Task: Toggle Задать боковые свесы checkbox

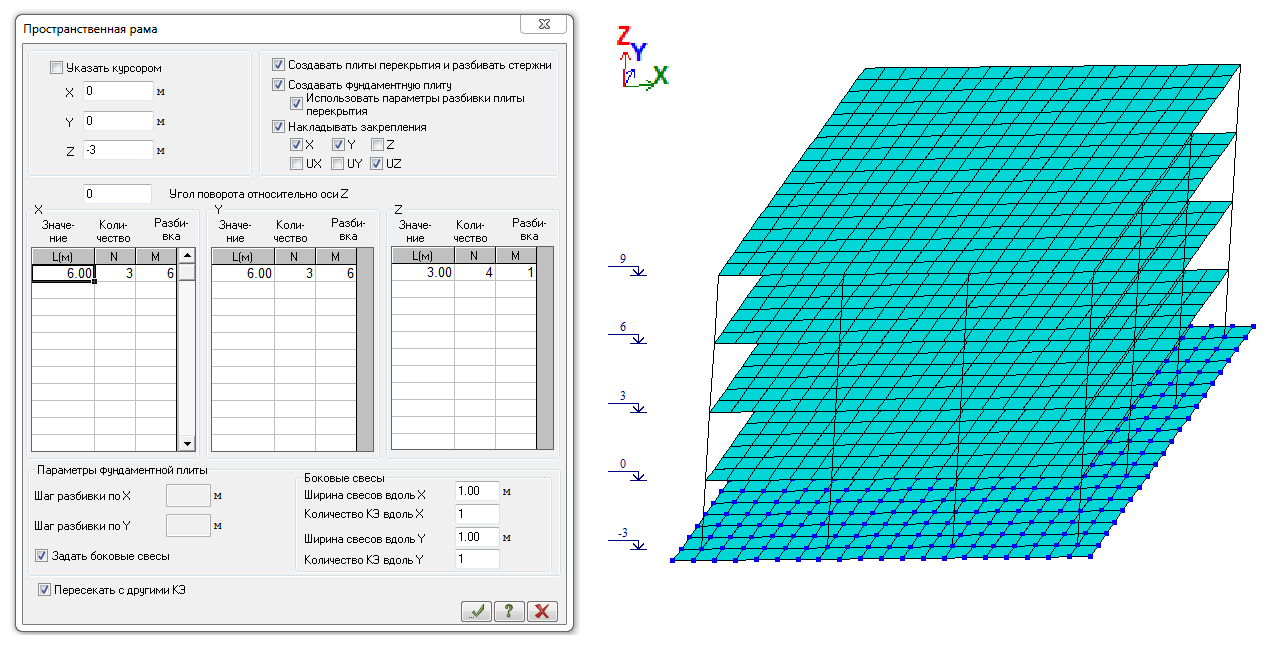Action: [x=42, y=555]
